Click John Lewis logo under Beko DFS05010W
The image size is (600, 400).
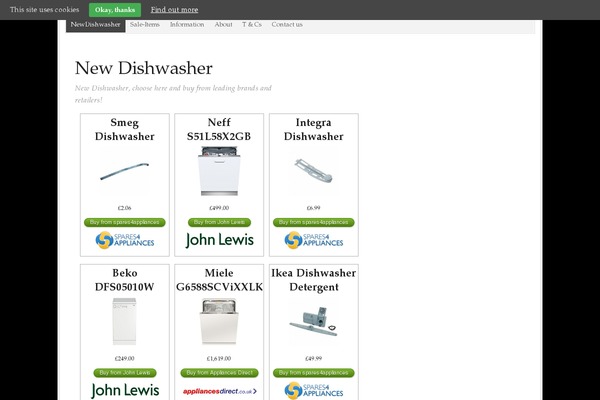click(125, 390)
